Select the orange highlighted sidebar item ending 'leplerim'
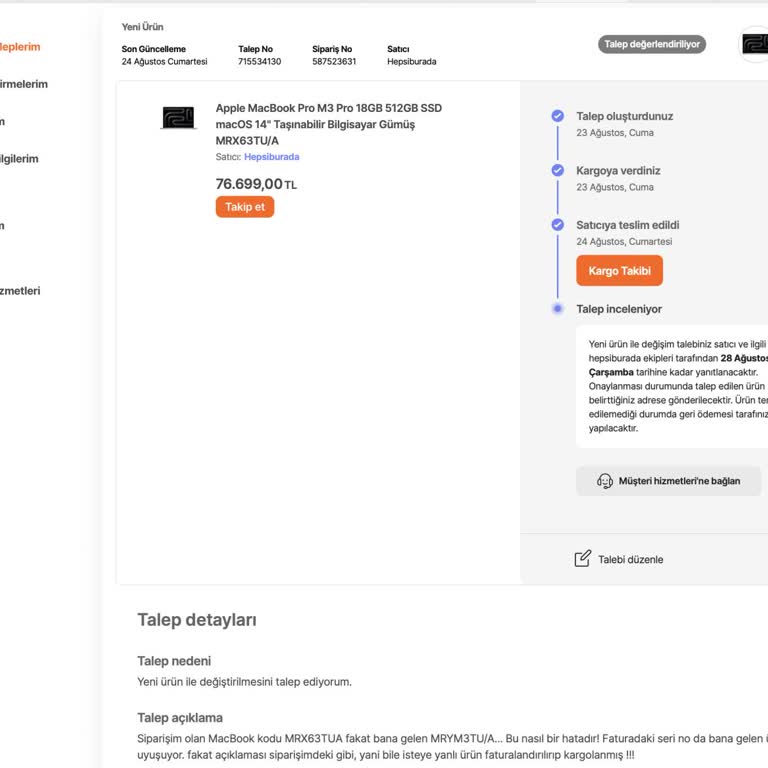 (20, 47)
